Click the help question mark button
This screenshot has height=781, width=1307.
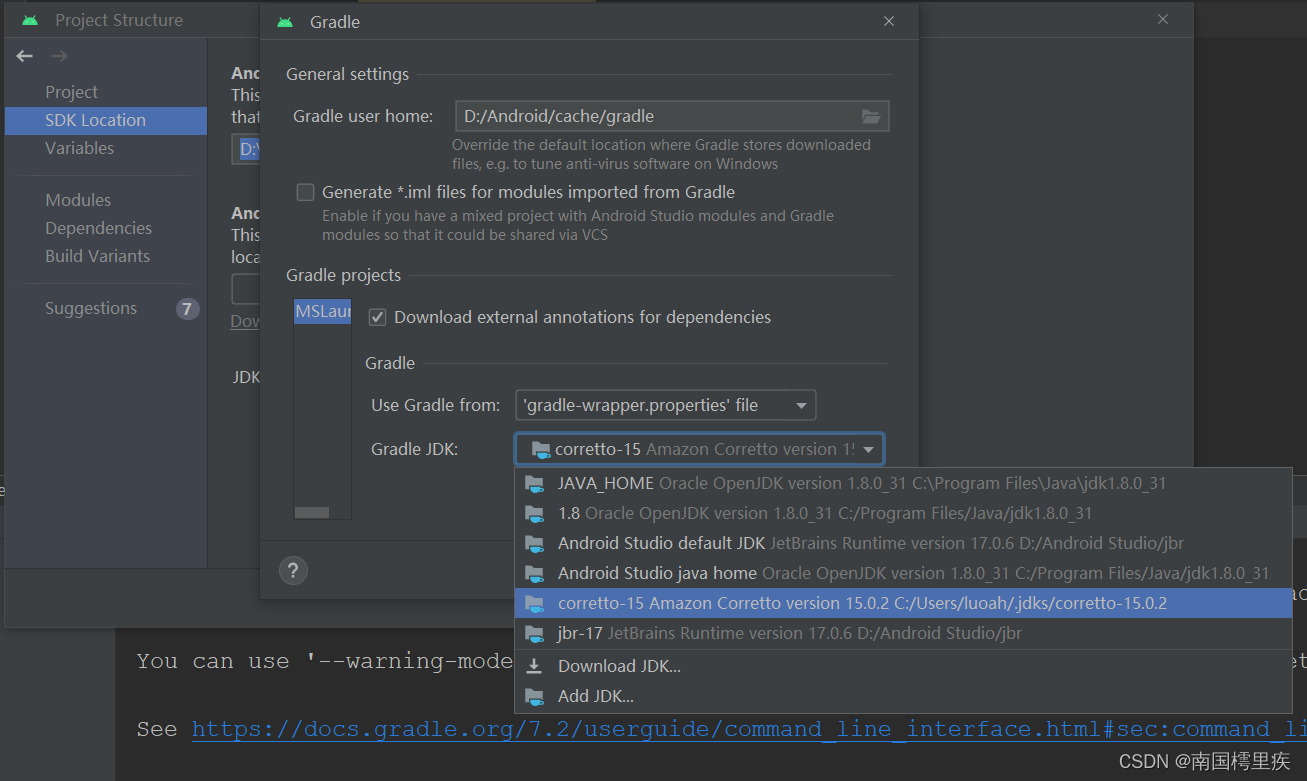pyautogui.click(x=293, y=570)
